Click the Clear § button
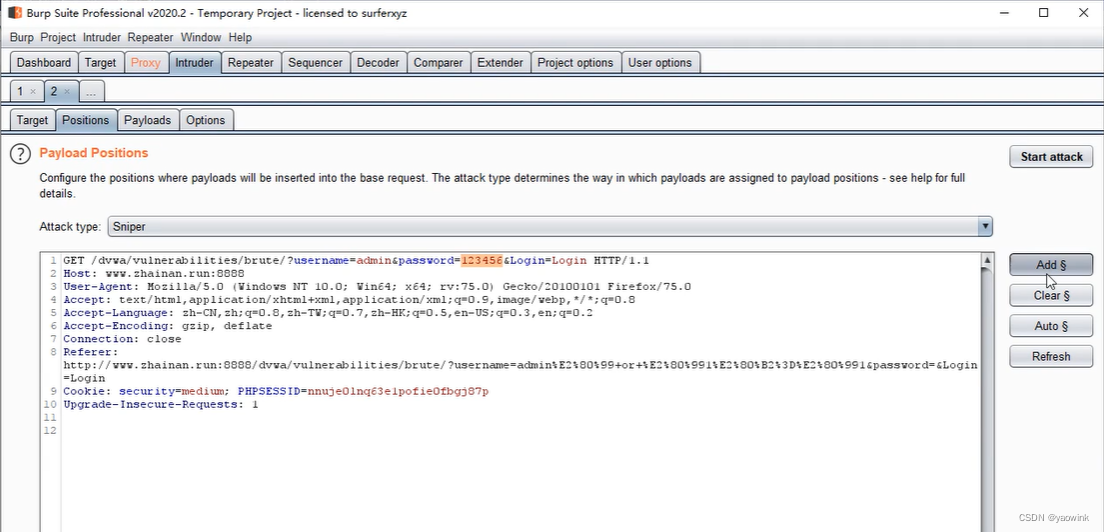The width and height of the screenshot is (1104, 532). [x=1051, y=296]
